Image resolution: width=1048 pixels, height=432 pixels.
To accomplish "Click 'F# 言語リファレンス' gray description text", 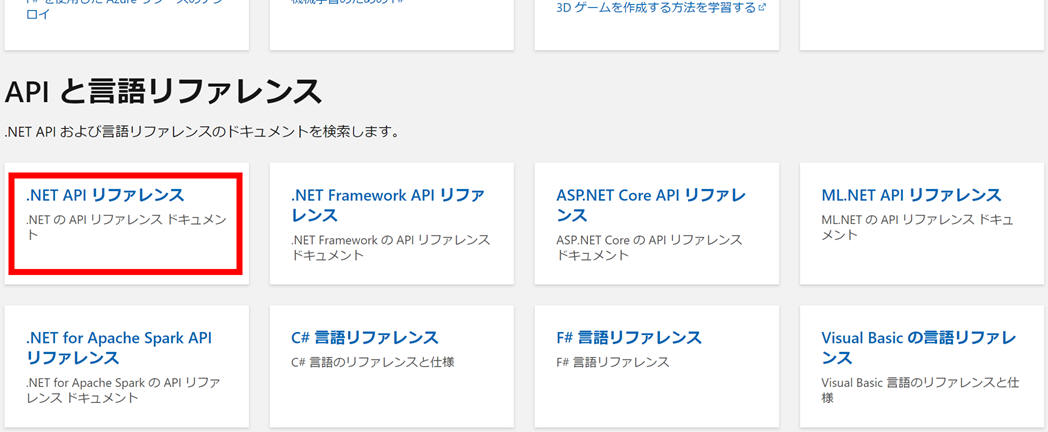I will point(612,362).
